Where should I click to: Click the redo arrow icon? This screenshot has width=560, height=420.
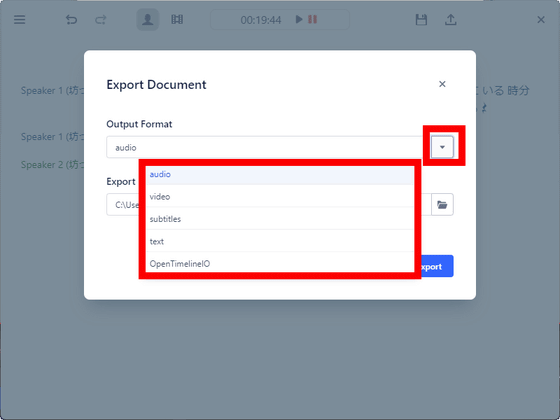point(100,19)
